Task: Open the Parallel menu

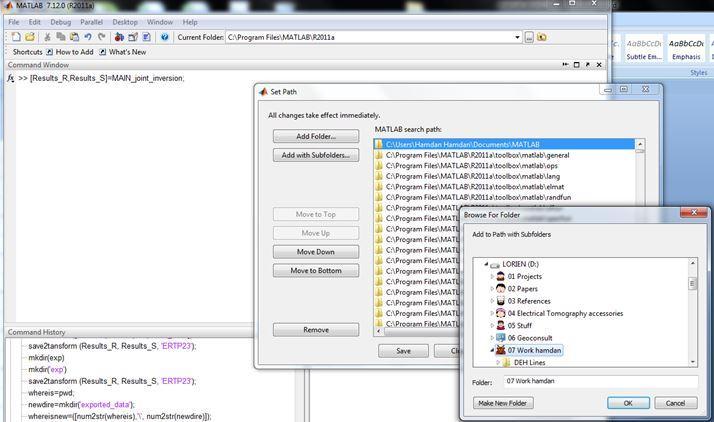Action: [x=91, y=22]
